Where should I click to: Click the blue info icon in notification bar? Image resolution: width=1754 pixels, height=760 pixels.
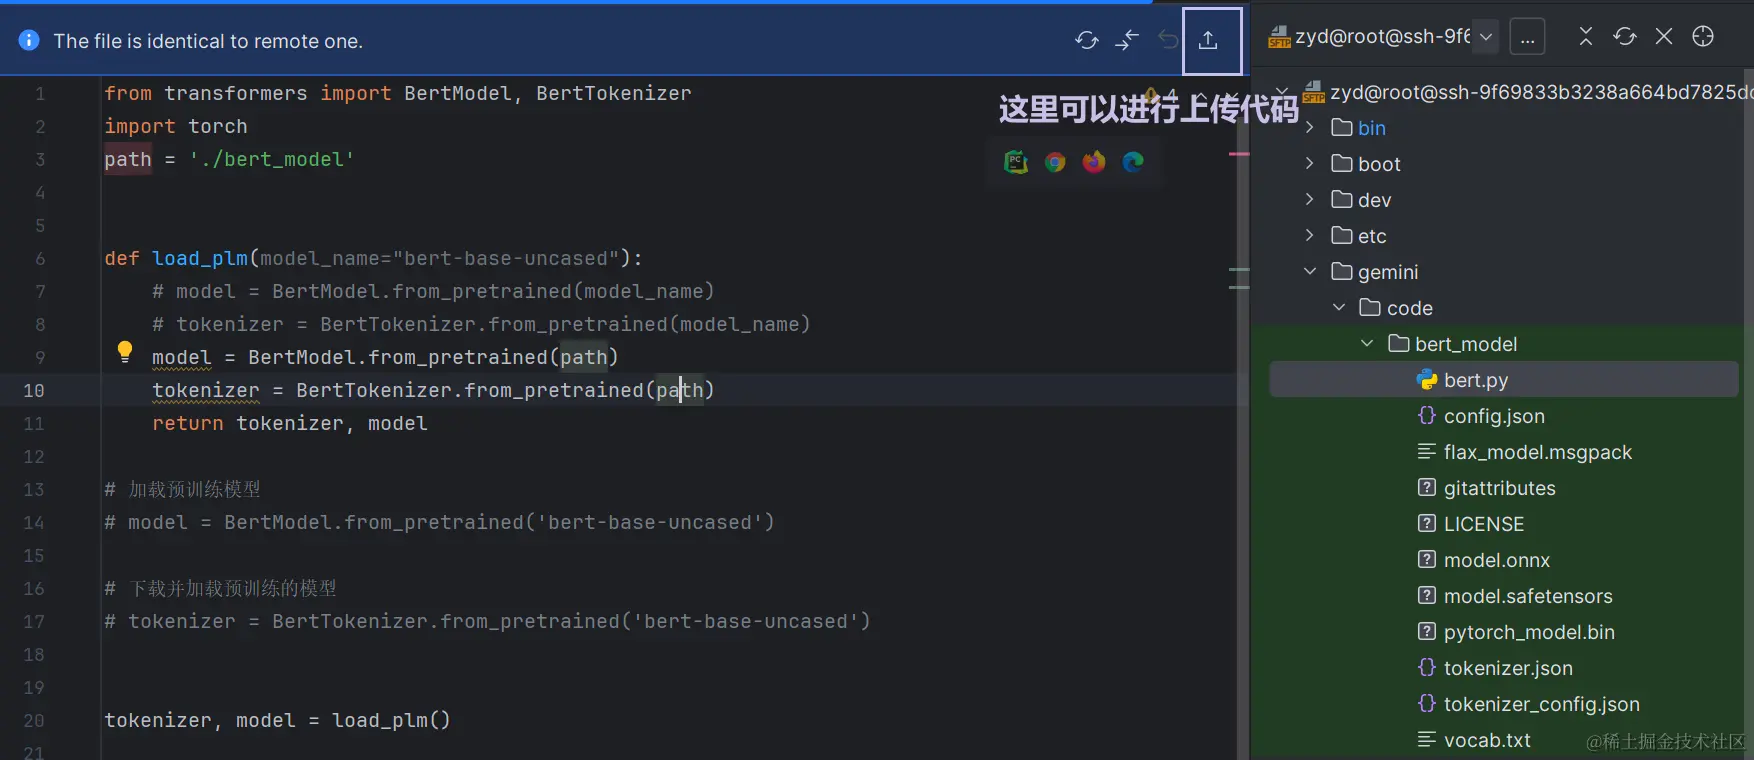click(29, 40)
